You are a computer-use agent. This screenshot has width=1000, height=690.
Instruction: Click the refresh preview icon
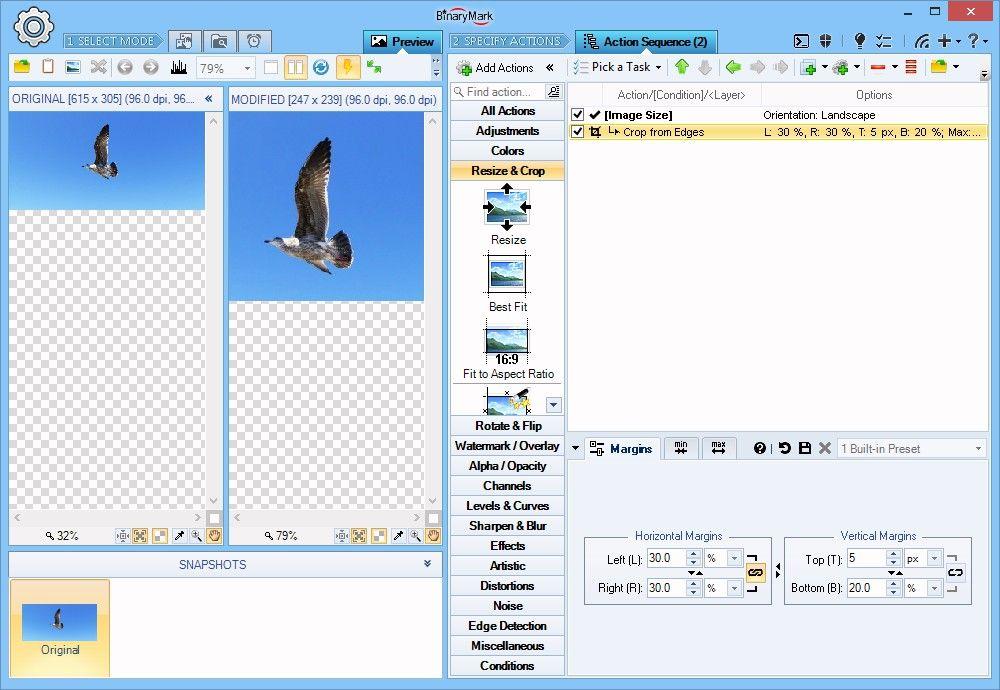click(321, 67)
